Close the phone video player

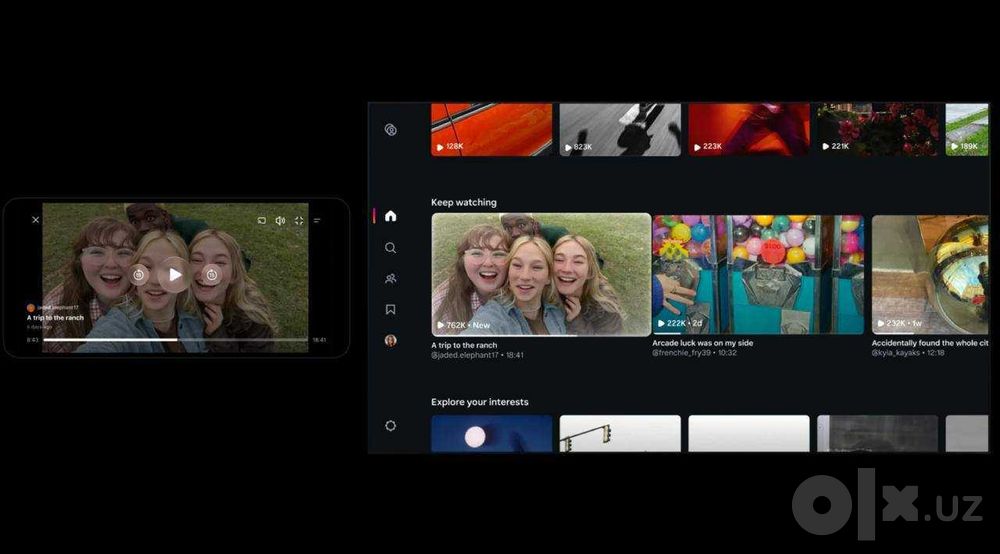(x=36, y=220)
